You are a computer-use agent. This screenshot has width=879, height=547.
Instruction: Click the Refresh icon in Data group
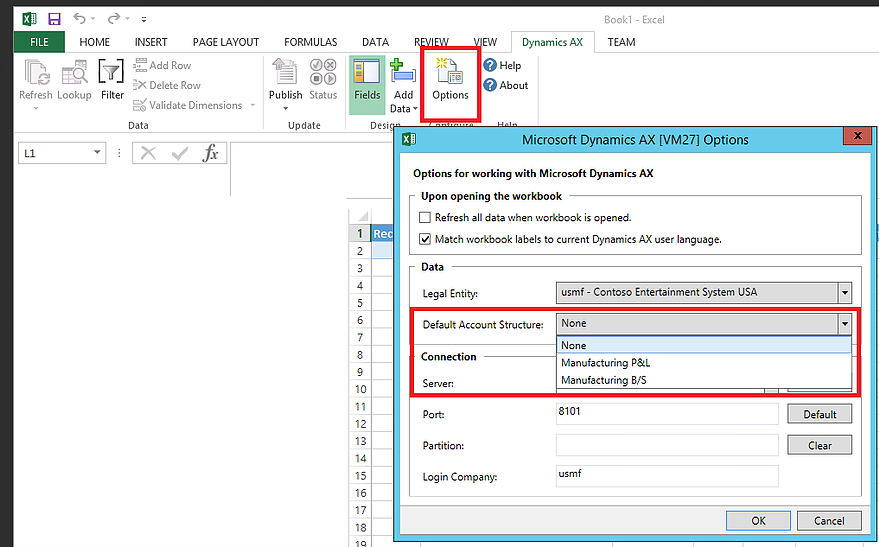coord(36,73)
